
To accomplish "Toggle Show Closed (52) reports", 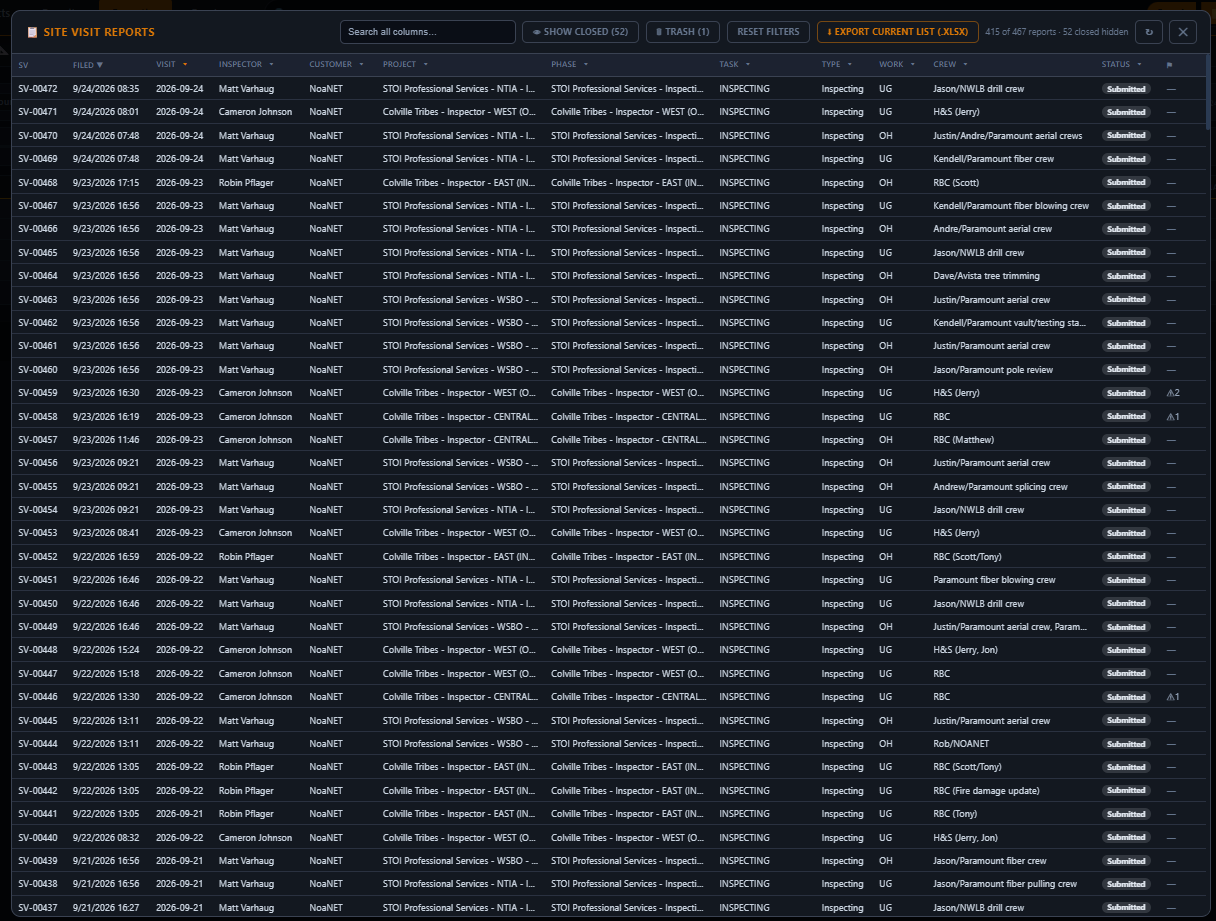I will [x=580, y=32].
